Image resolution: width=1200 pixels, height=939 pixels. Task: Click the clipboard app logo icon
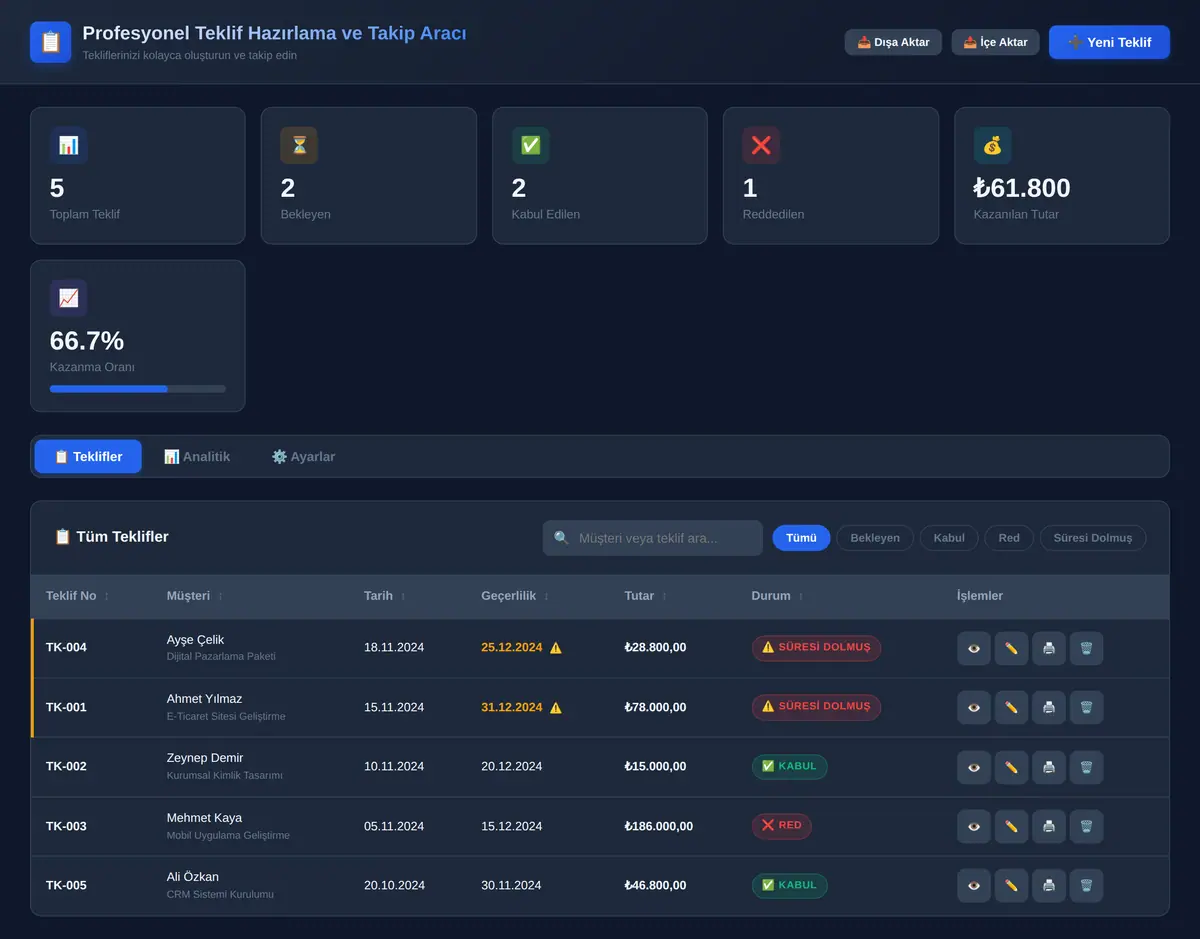[x=51, y=42]
